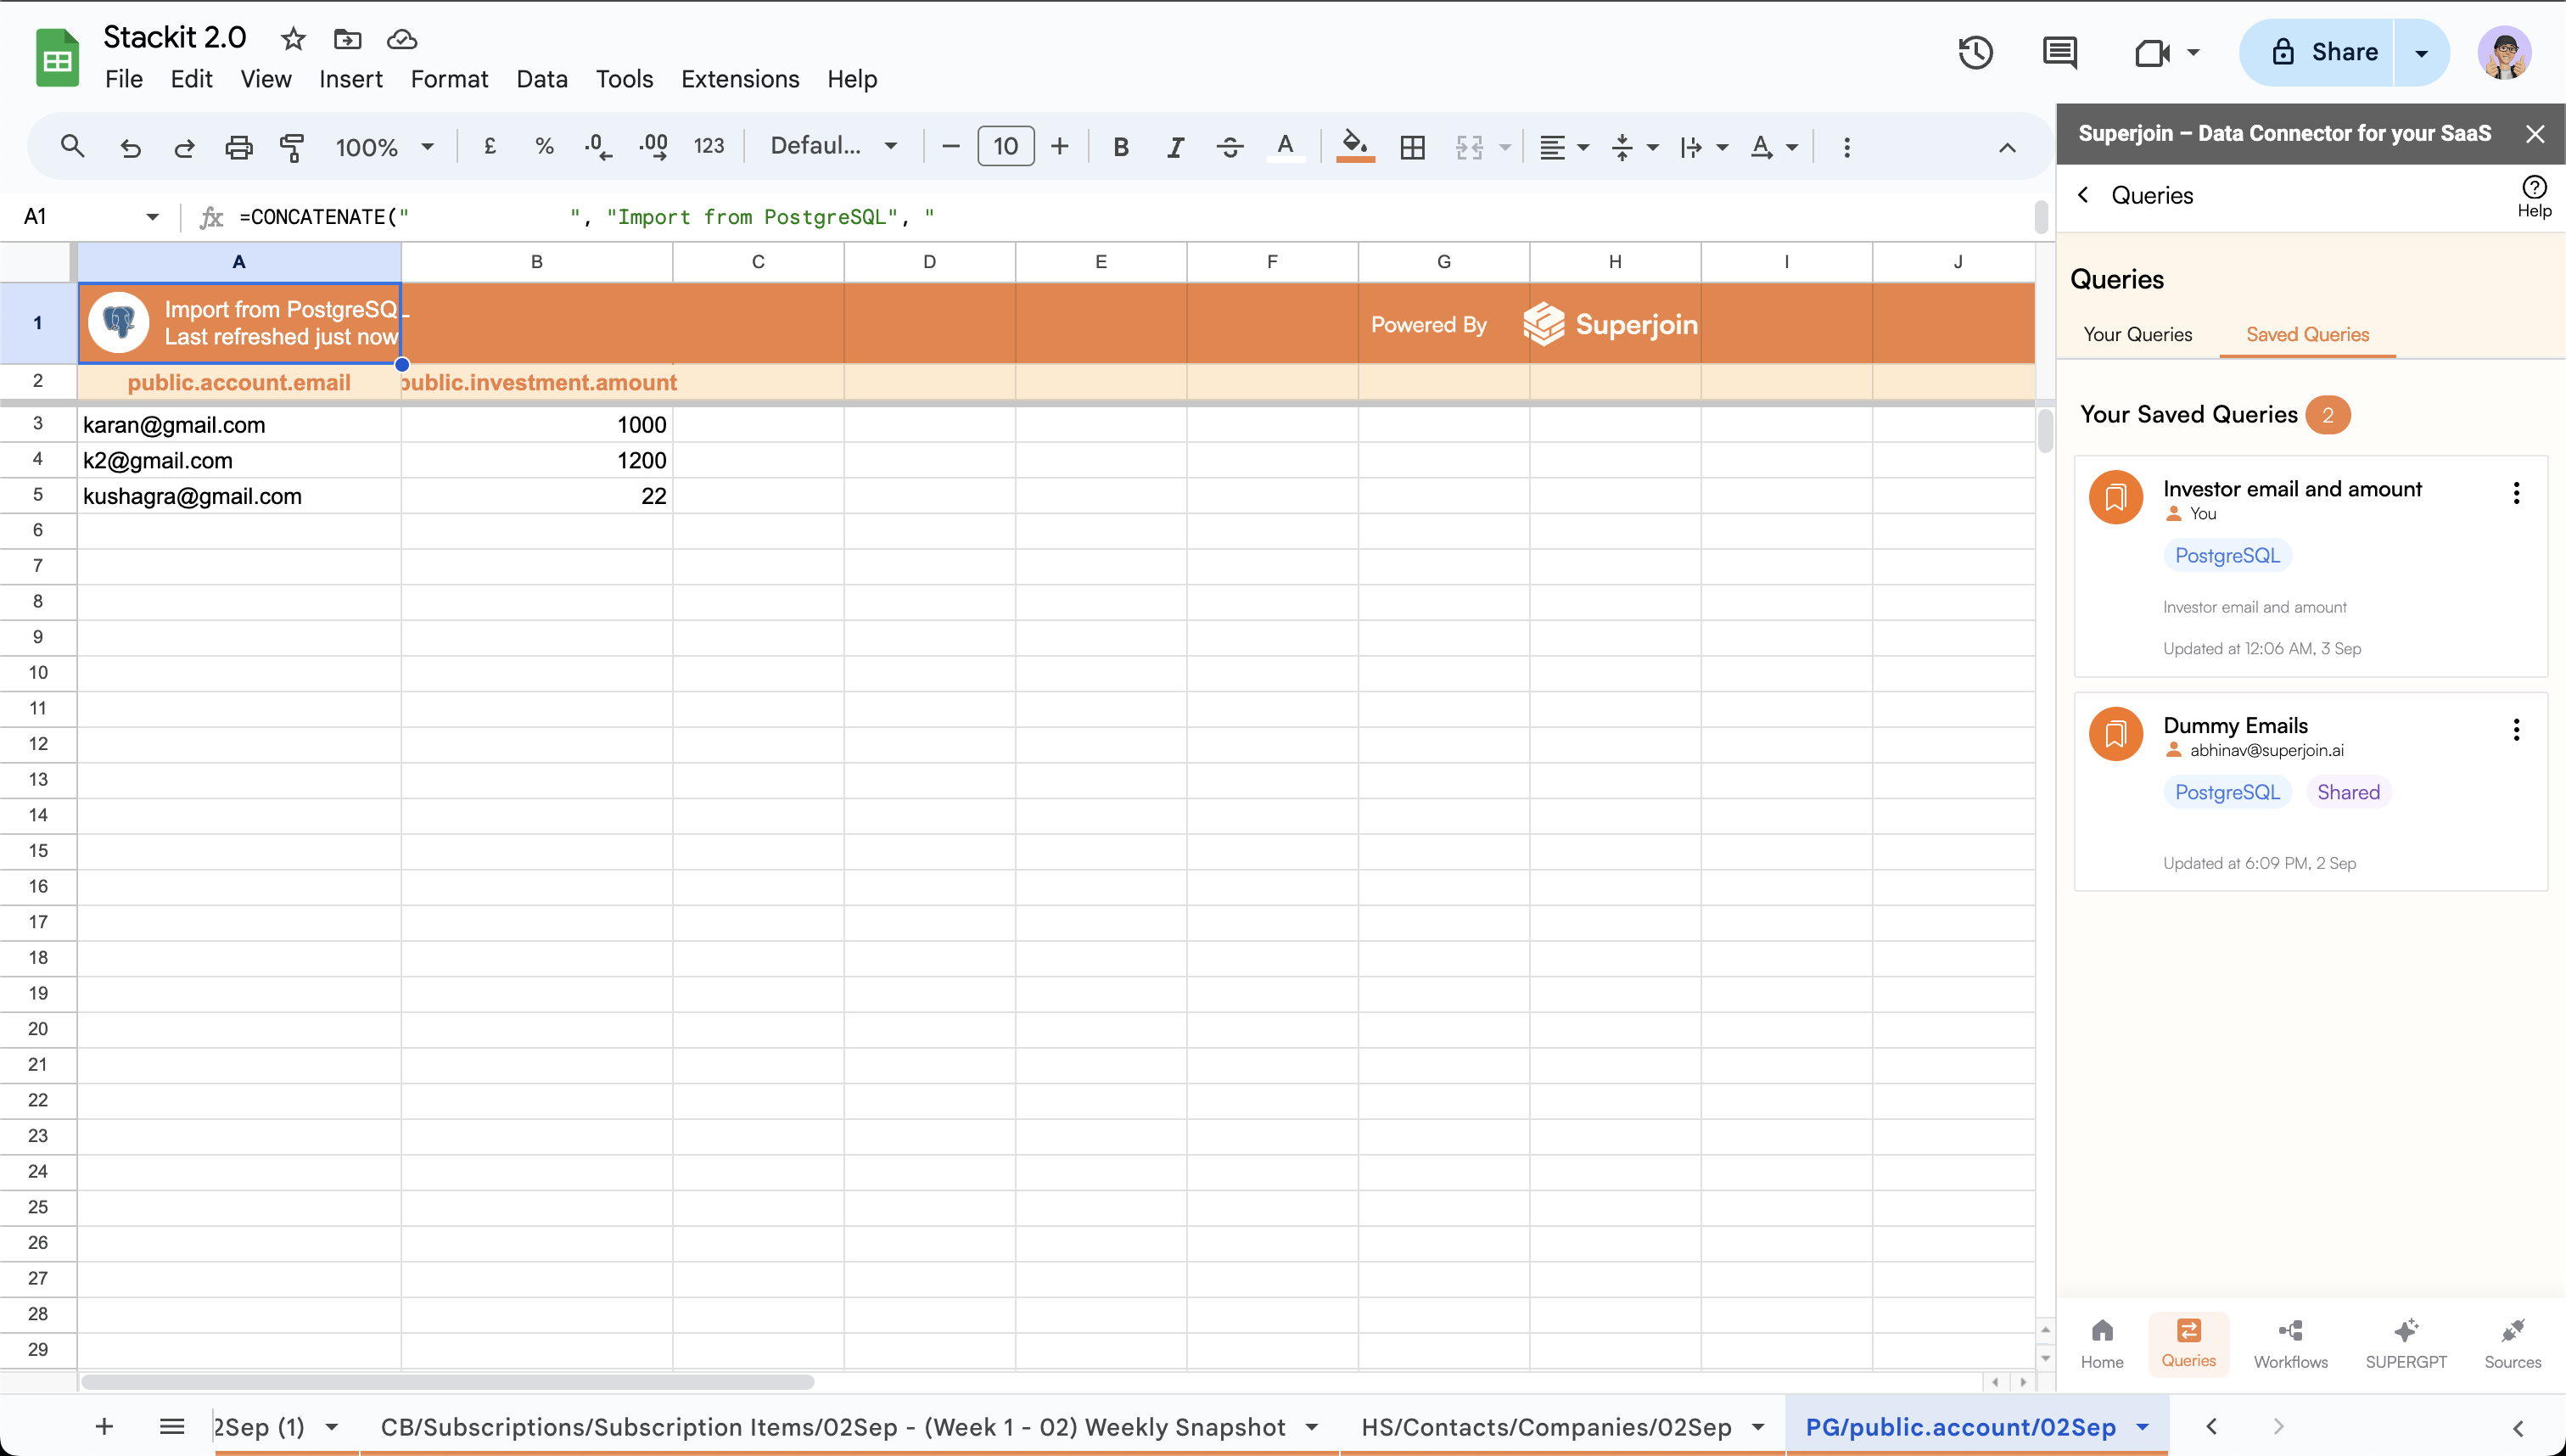Toggle italic formatting
This screenshot has width=2566, height=1456.
pyautogui.click(x=1175, y=147)
